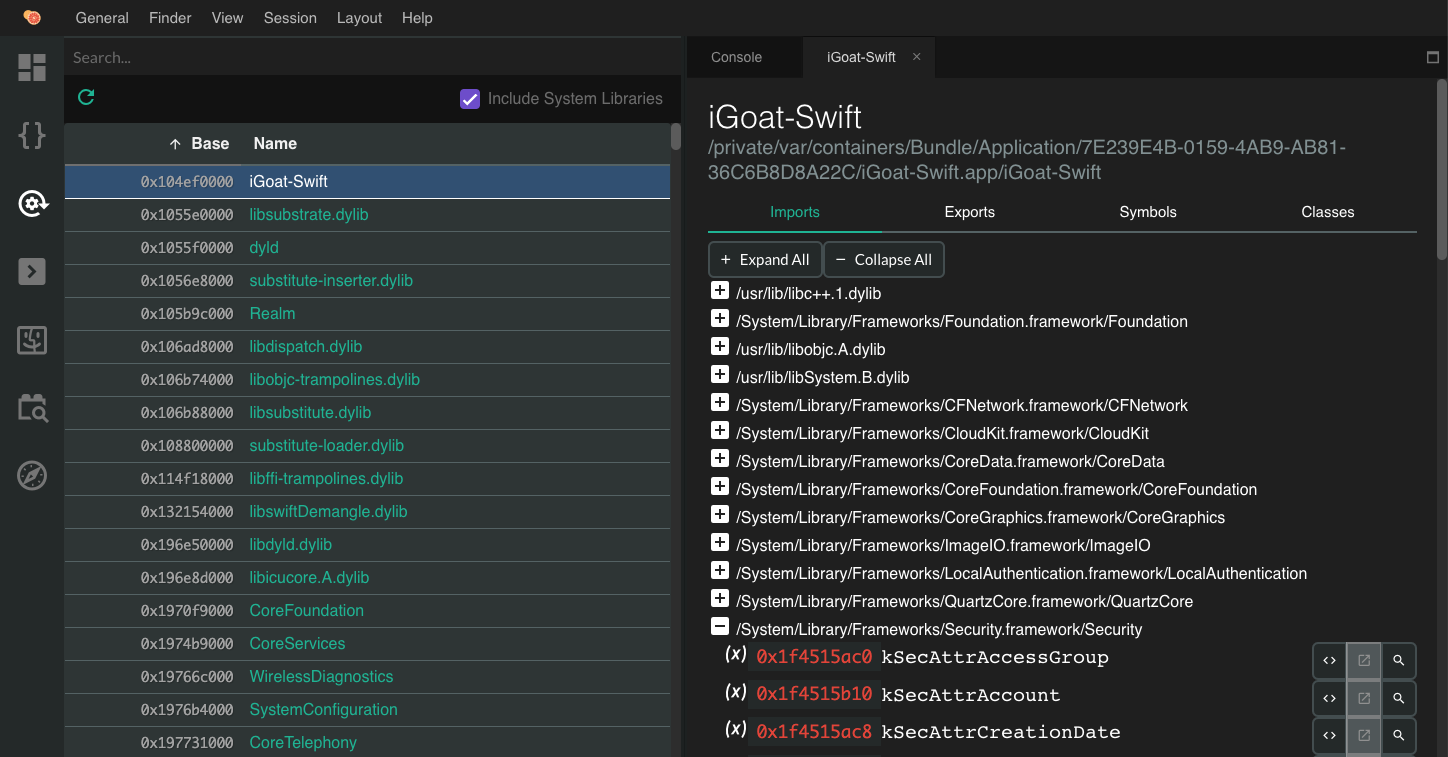Screen dimensions: 1448x757
Task: Expand the LocalAuthentication.framework node
Action: click(x=719, y=571)
